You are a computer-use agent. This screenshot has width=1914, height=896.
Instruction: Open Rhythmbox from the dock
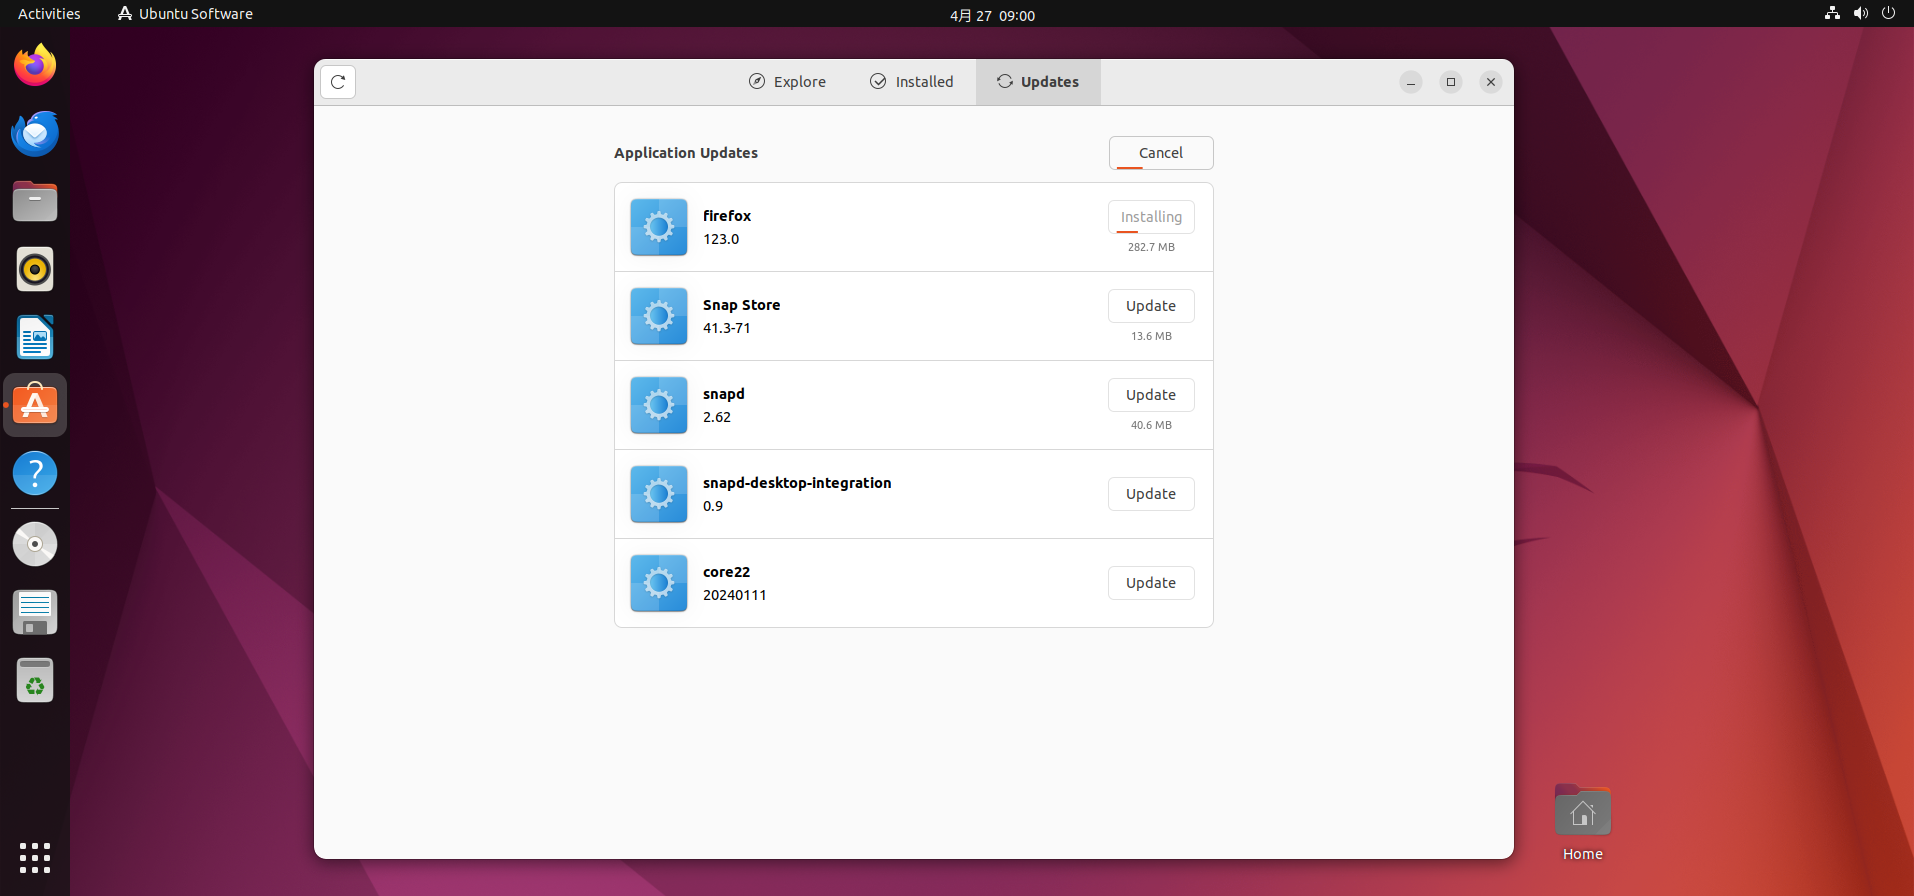pyautogui.click(x=35, y=269)
